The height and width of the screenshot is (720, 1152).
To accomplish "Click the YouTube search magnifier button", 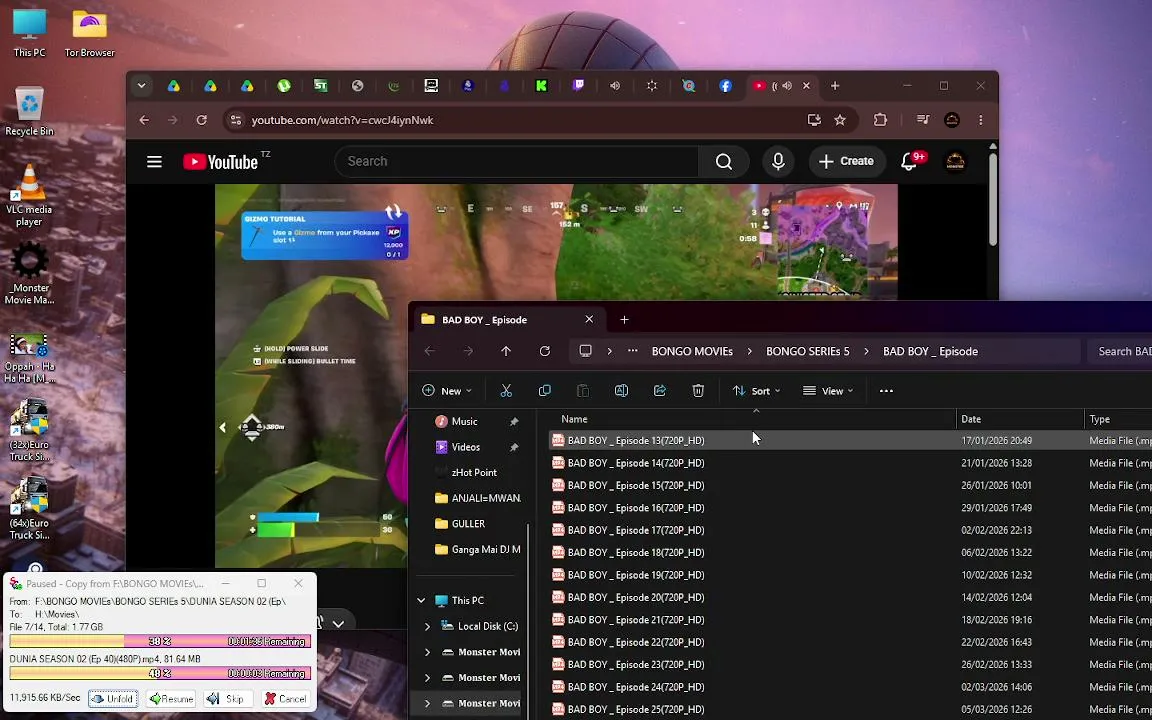I will point(724,162).
